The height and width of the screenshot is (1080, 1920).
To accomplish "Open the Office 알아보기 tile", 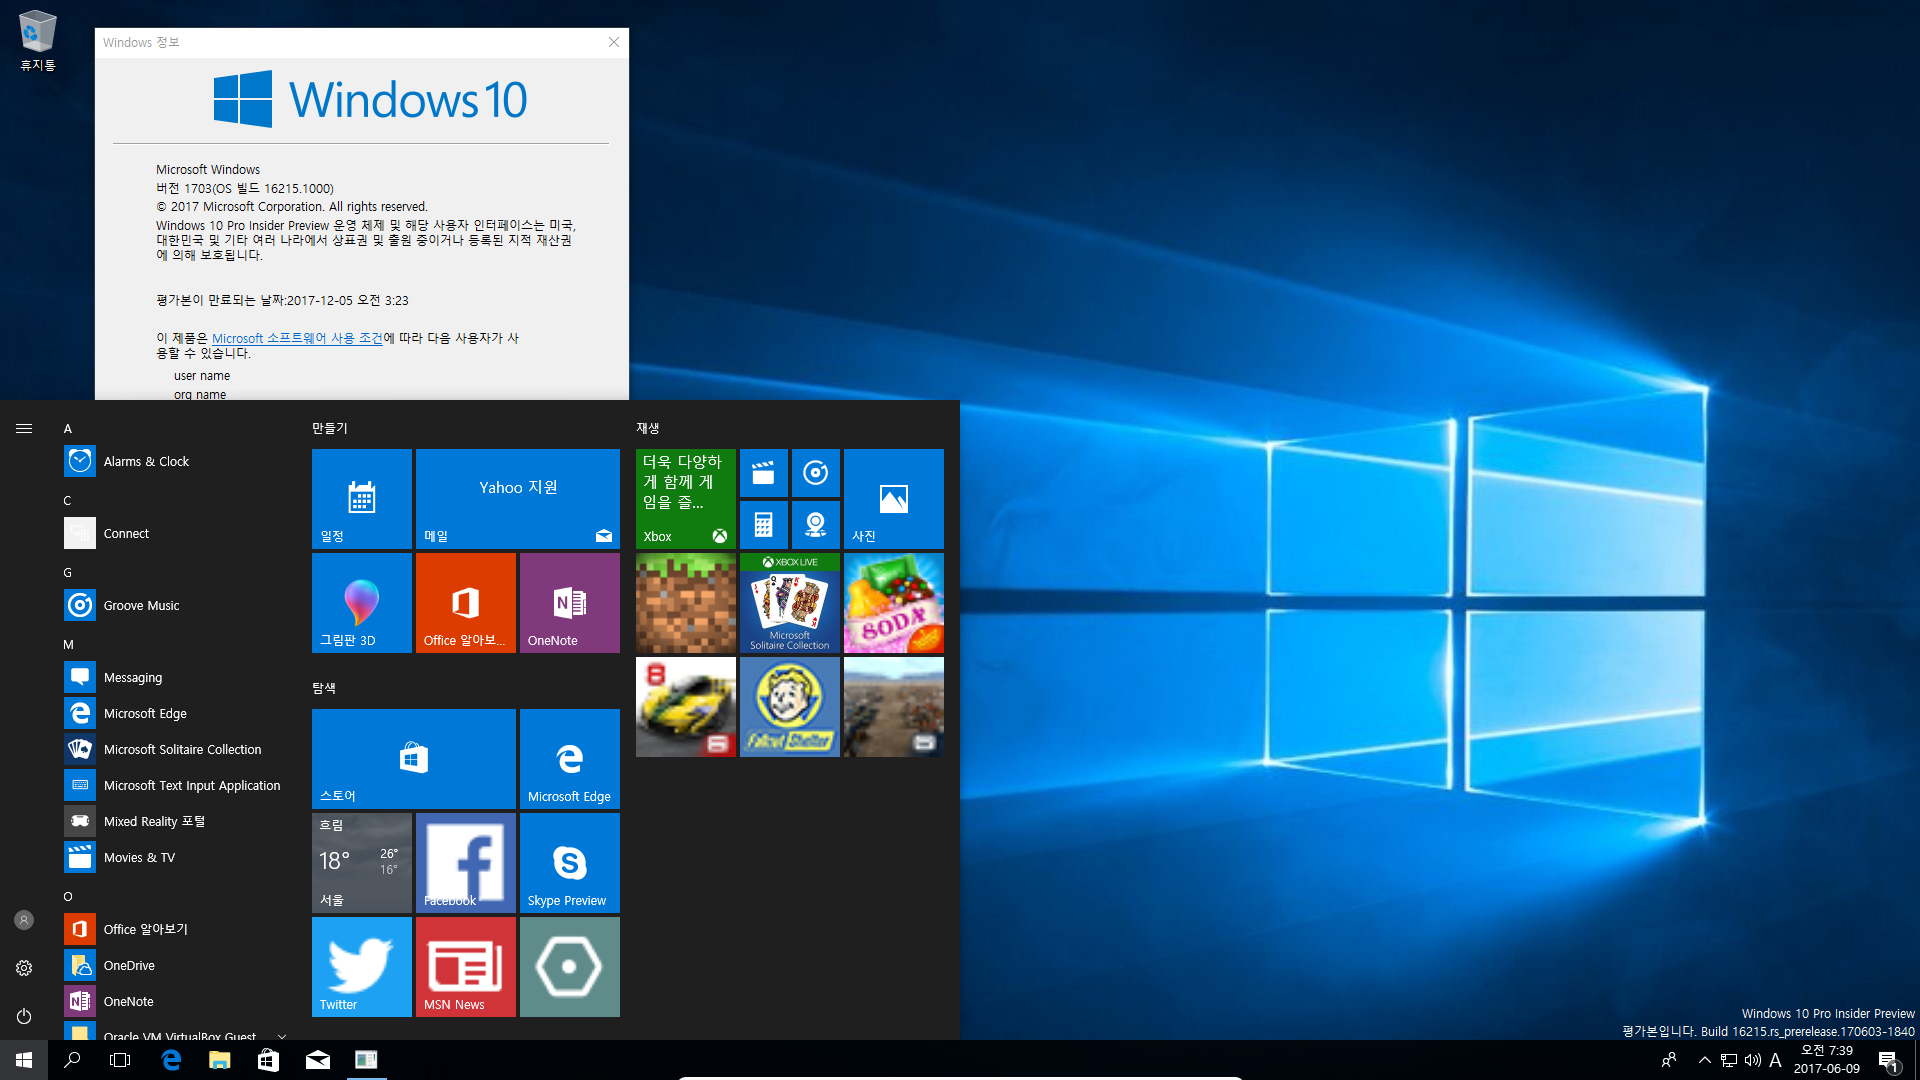I will tap(466, 603).
